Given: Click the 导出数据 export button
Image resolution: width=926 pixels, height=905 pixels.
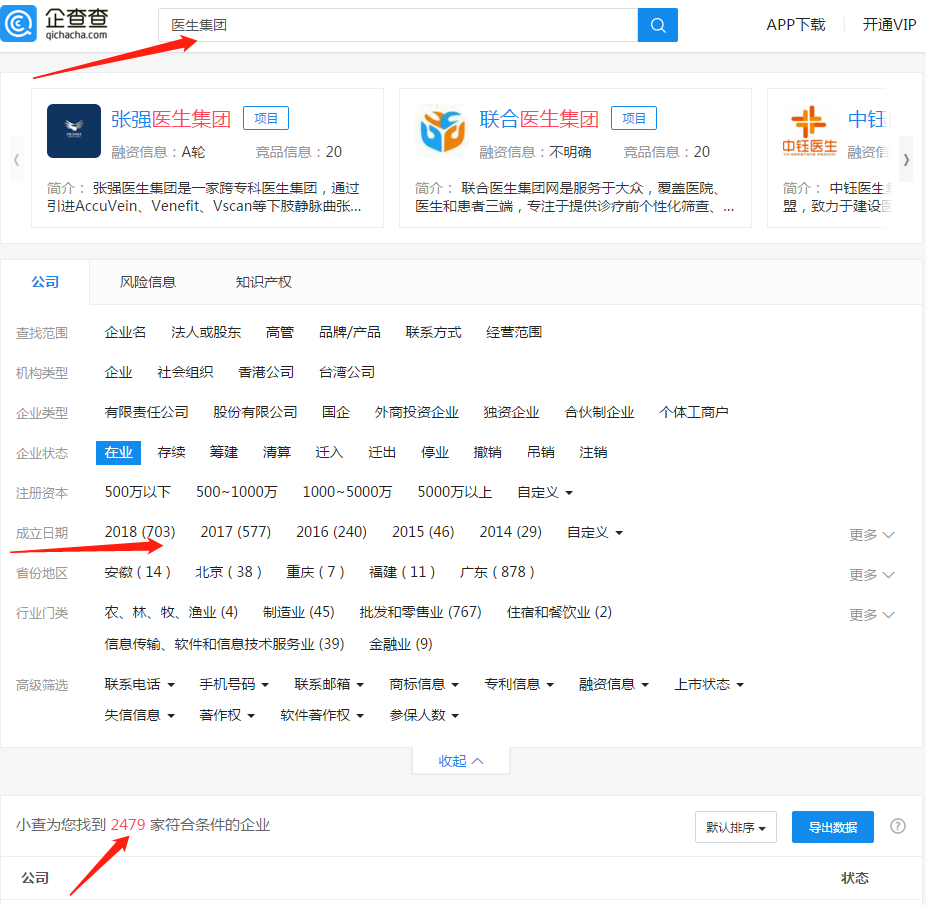Looking at the screenshot, I should pyautogui.click(x=832, y=827).
